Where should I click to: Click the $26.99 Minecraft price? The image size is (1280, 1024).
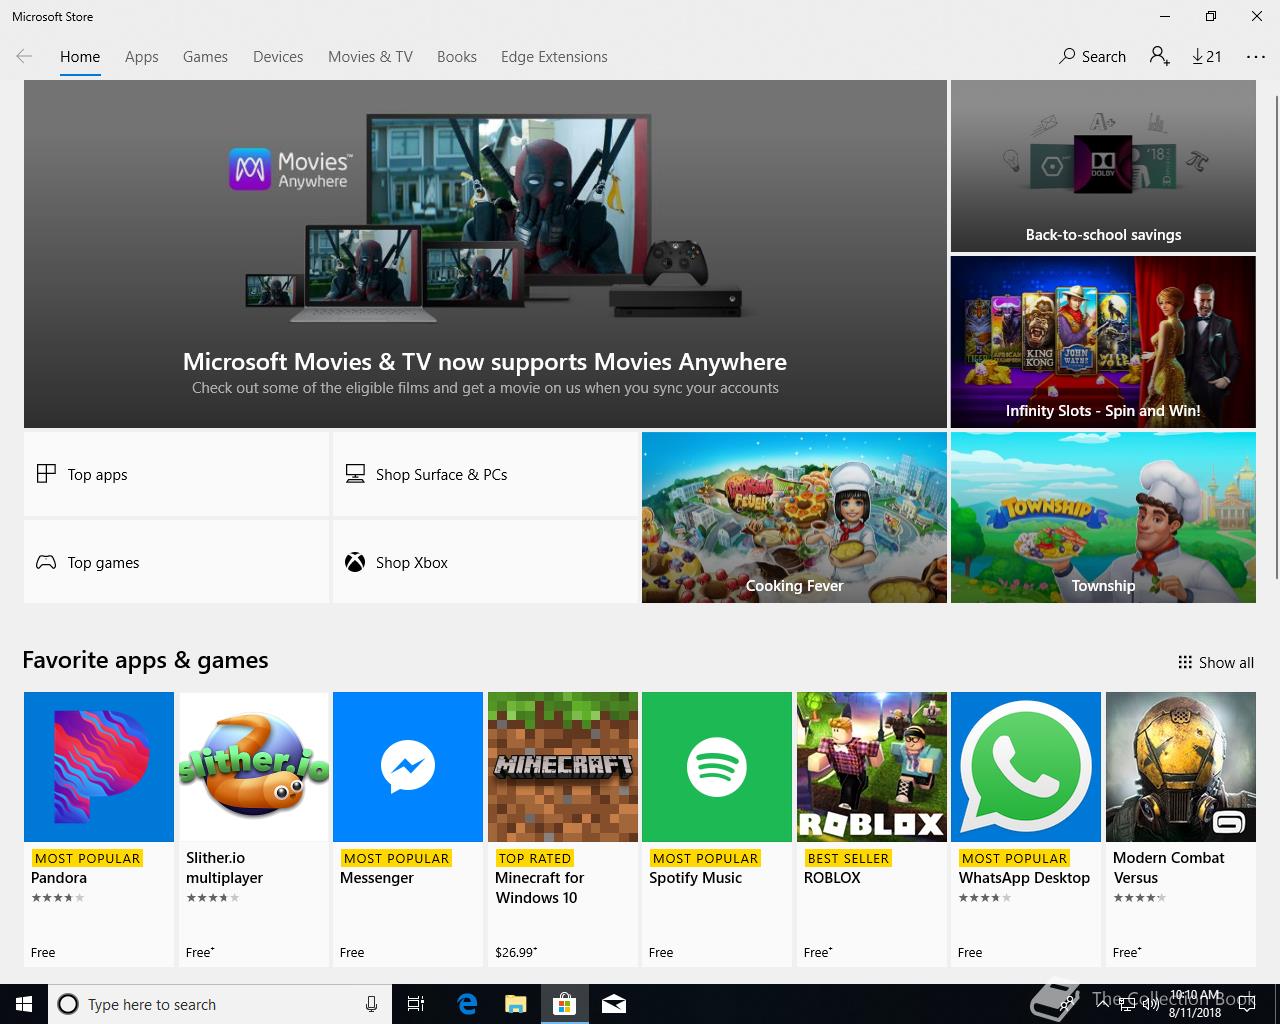[515, 952]
